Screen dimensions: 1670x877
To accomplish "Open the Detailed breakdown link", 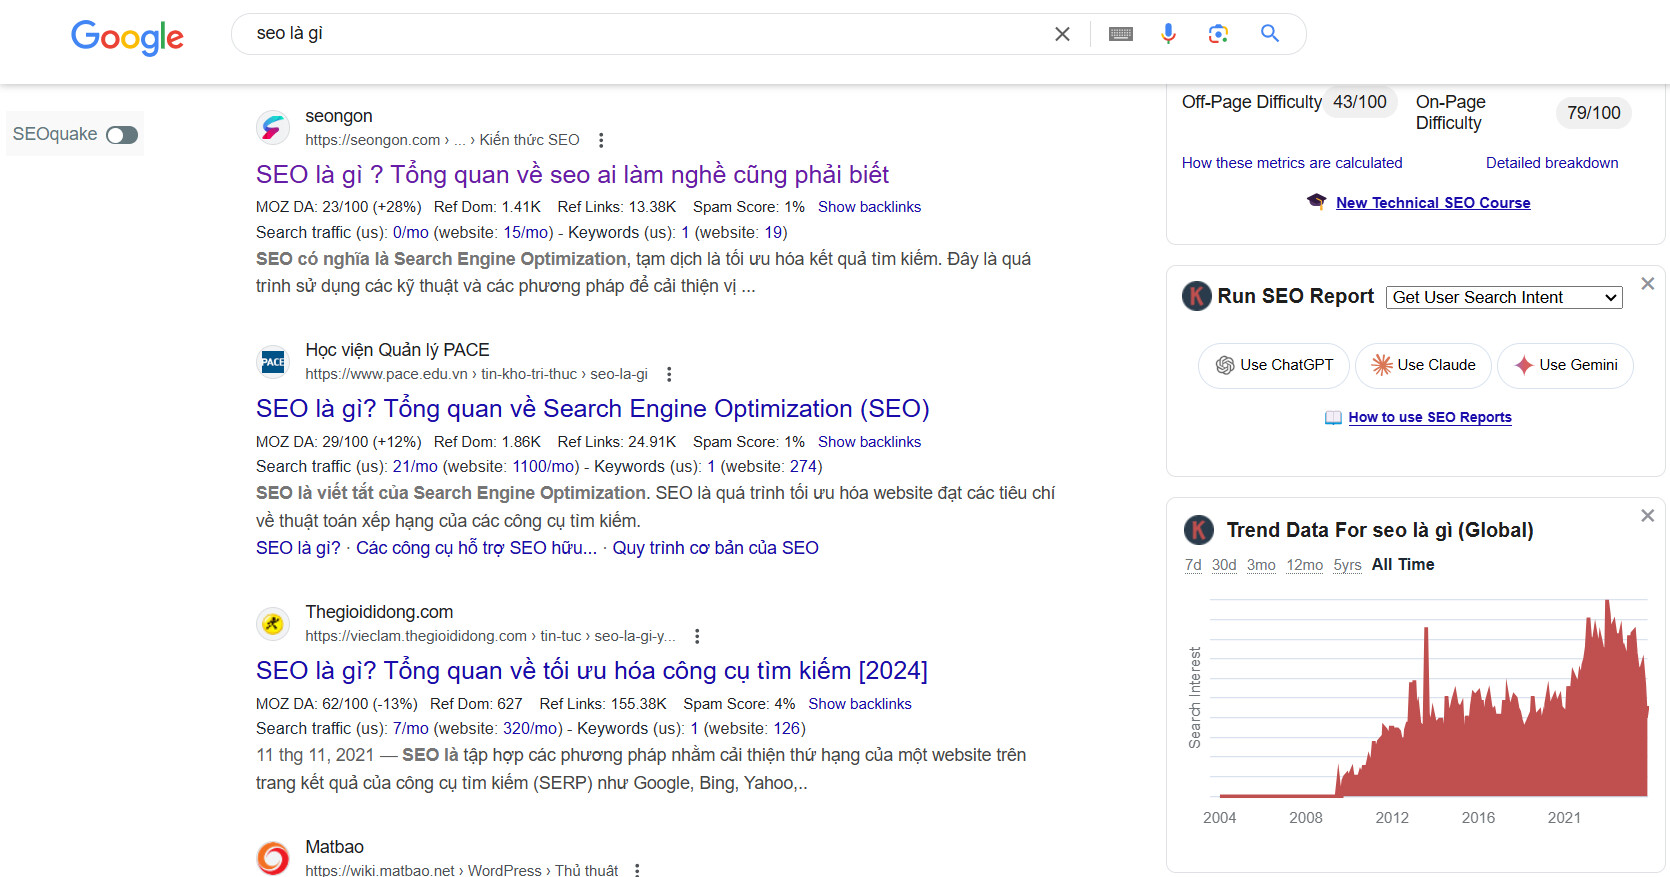I will (1552, 163).
